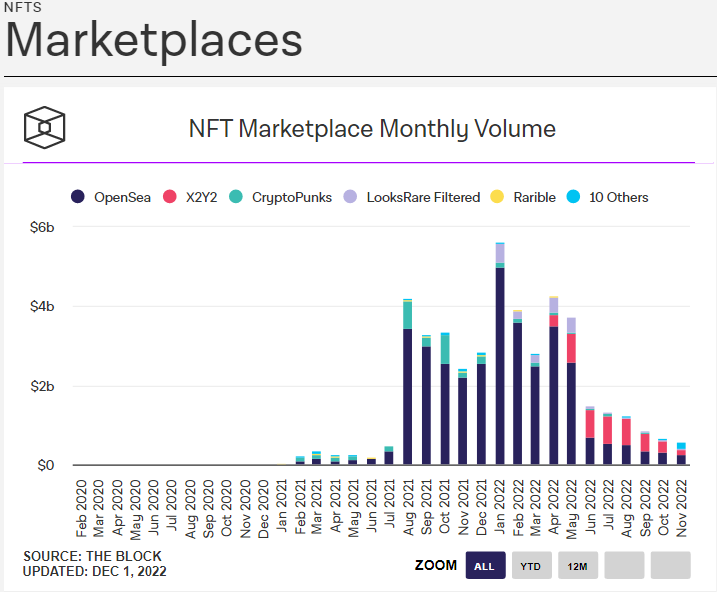The width and height of the screenshot is (717, 592).
Task: Click the ZOOM label
Action: 436,565
